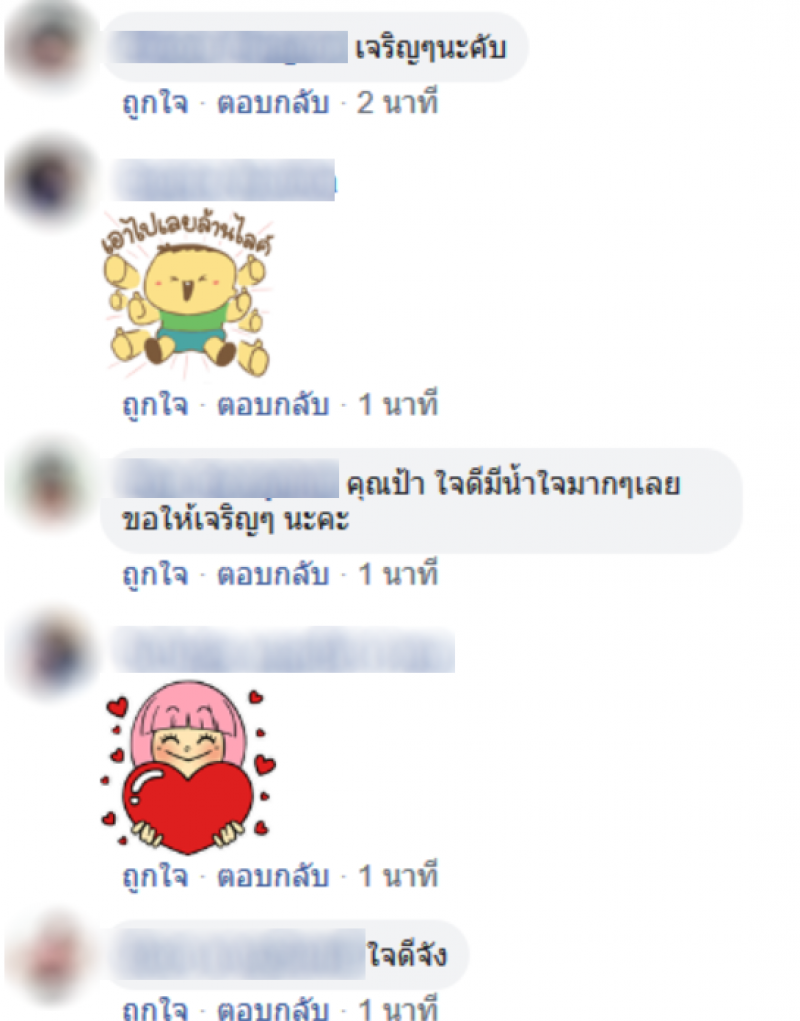Open the pink-haired girl heart sticker
The height and width of the screenshot is (1021, 800).
[x=188, y=768]
